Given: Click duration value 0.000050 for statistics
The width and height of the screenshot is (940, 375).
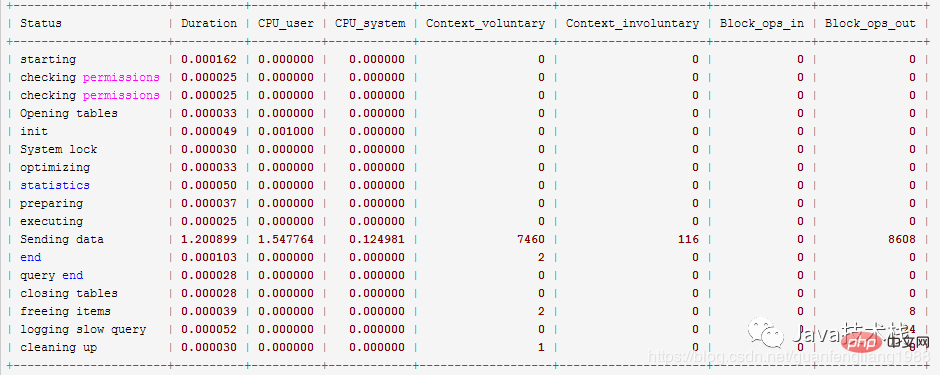Looking at the screenshot, I should point(209,185).
